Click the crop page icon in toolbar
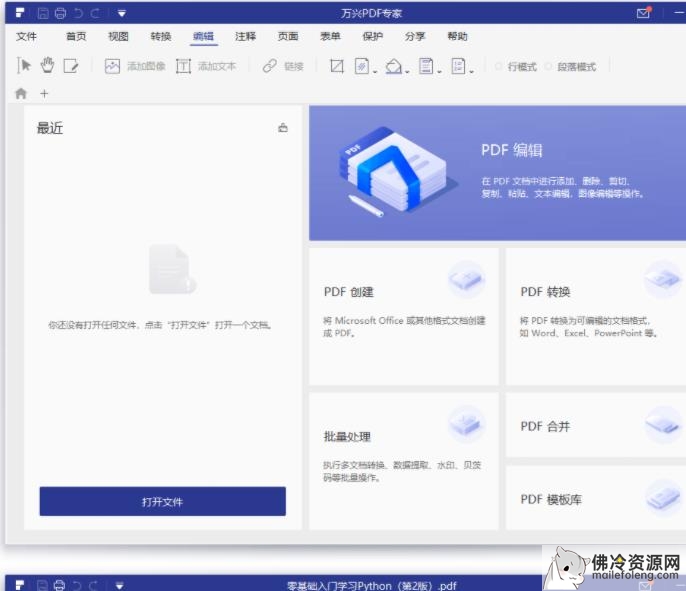The width and height of the screenshot is (686, 591). pyautogui.click(x=337, y=66)
